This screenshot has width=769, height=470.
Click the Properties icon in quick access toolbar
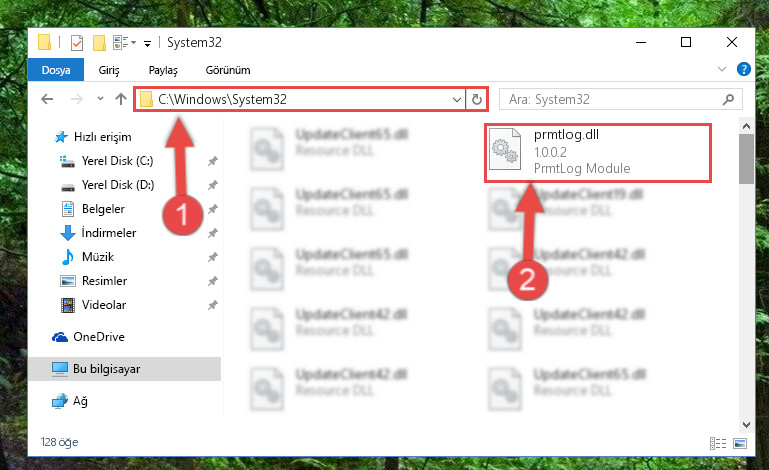click(77, 43)
